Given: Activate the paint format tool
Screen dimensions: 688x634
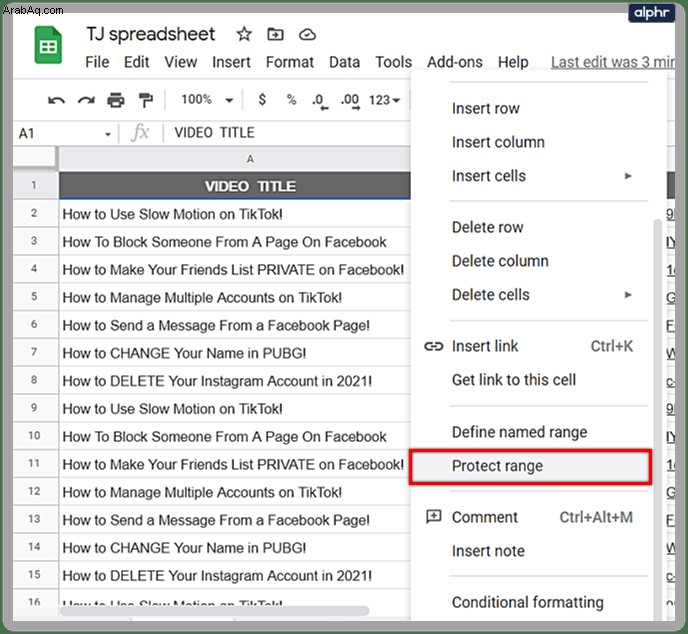Looking at the screenshot, I should [x=145, y=100].
